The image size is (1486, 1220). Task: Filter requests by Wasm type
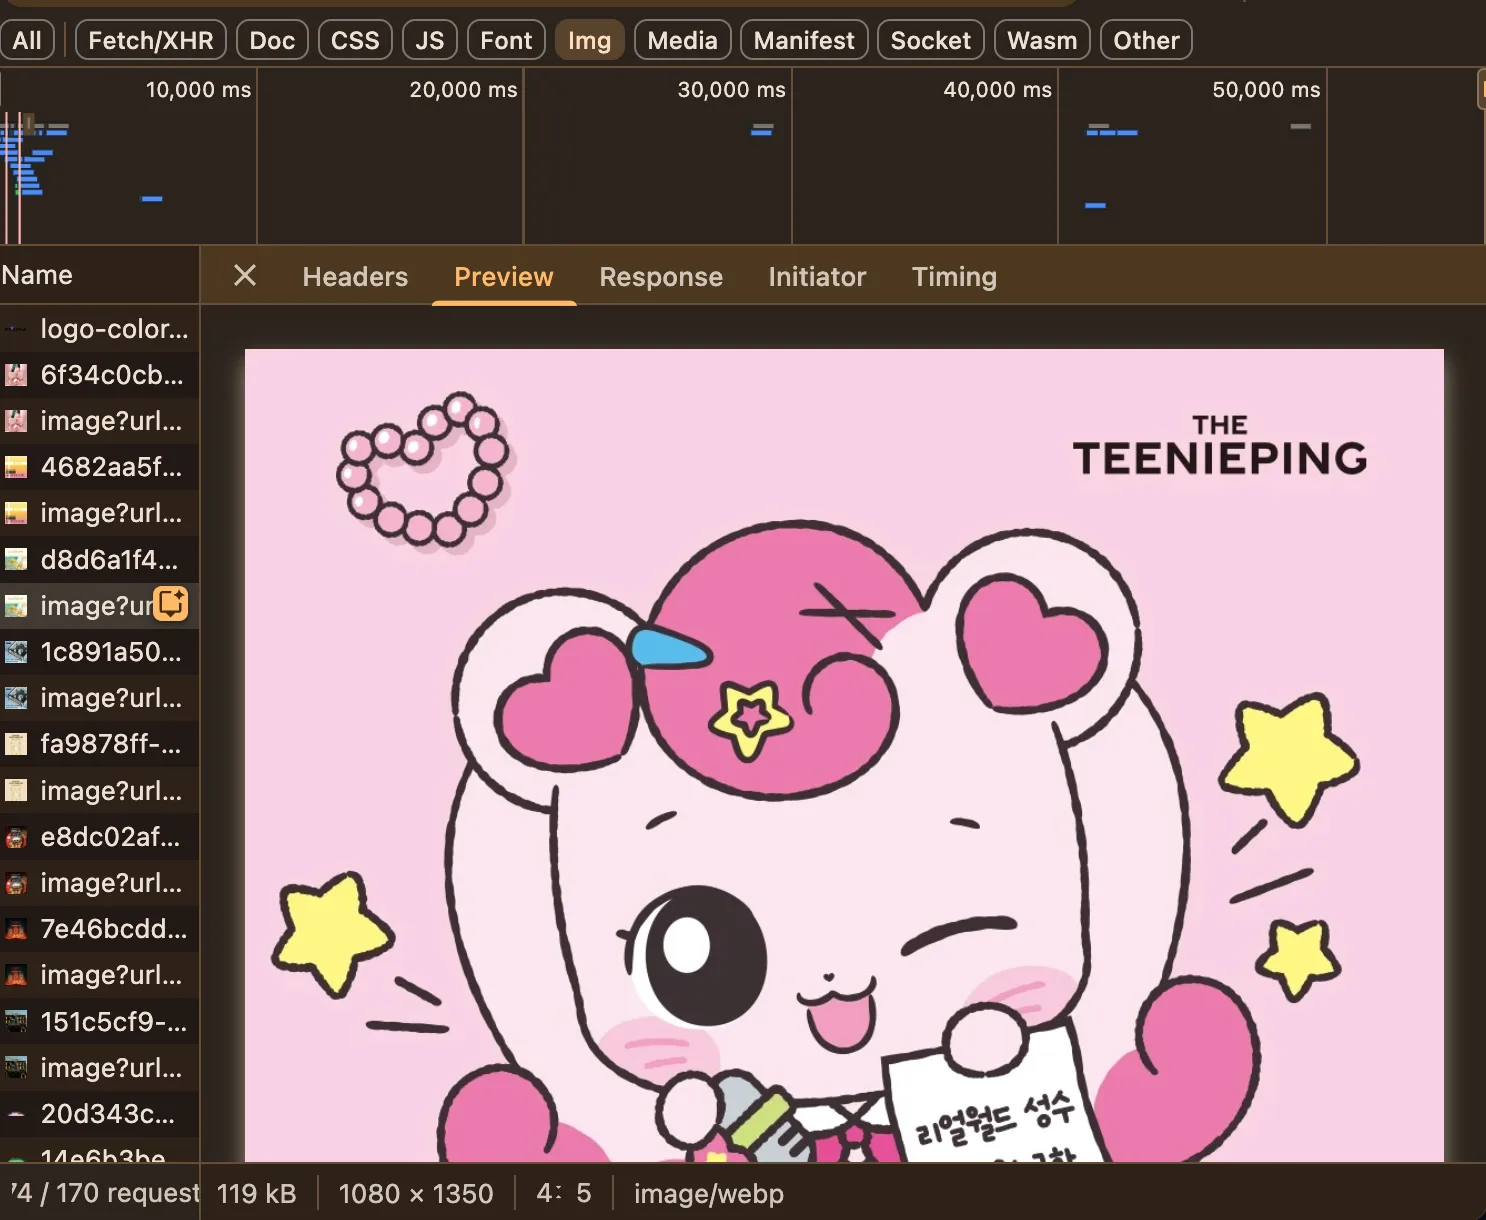point(1042,40)
